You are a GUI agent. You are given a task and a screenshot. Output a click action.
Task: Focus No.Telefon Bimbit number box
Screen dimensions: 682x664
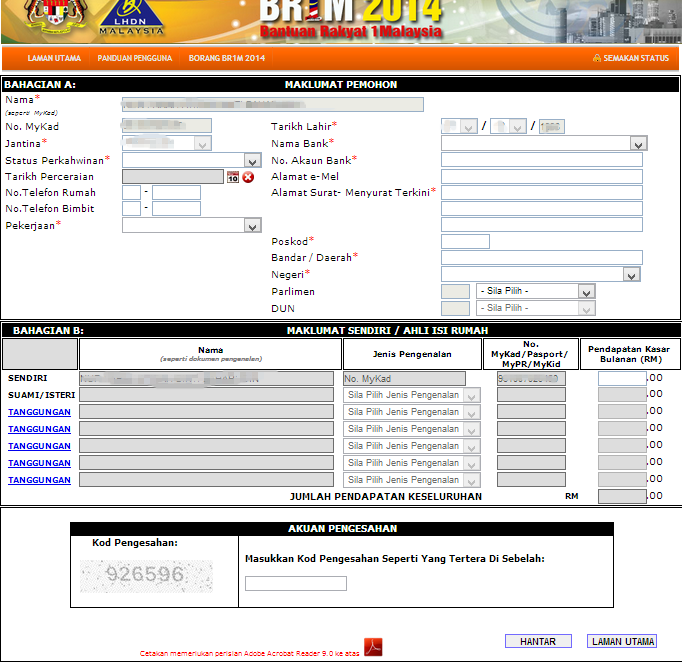[177, 209]
